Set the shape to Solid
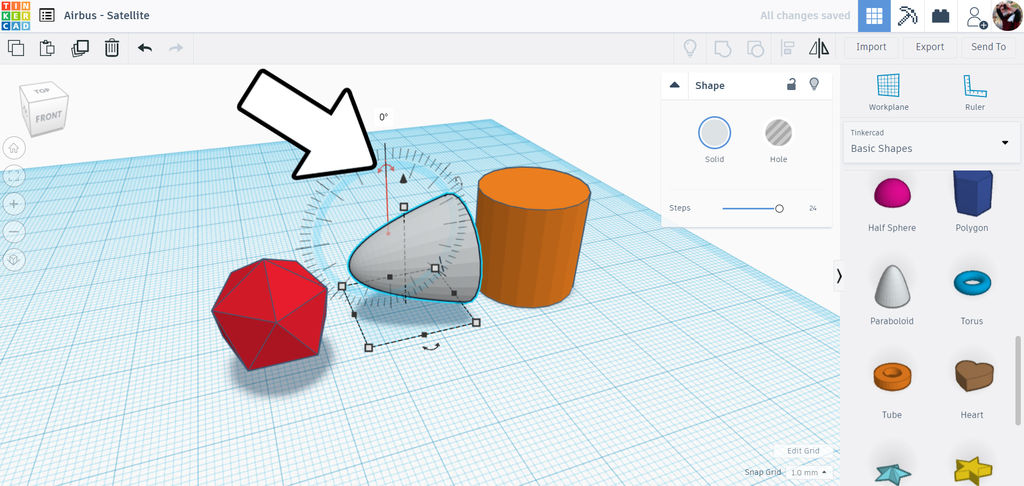Screen dimensions: 1024x486 pos(714,133)
